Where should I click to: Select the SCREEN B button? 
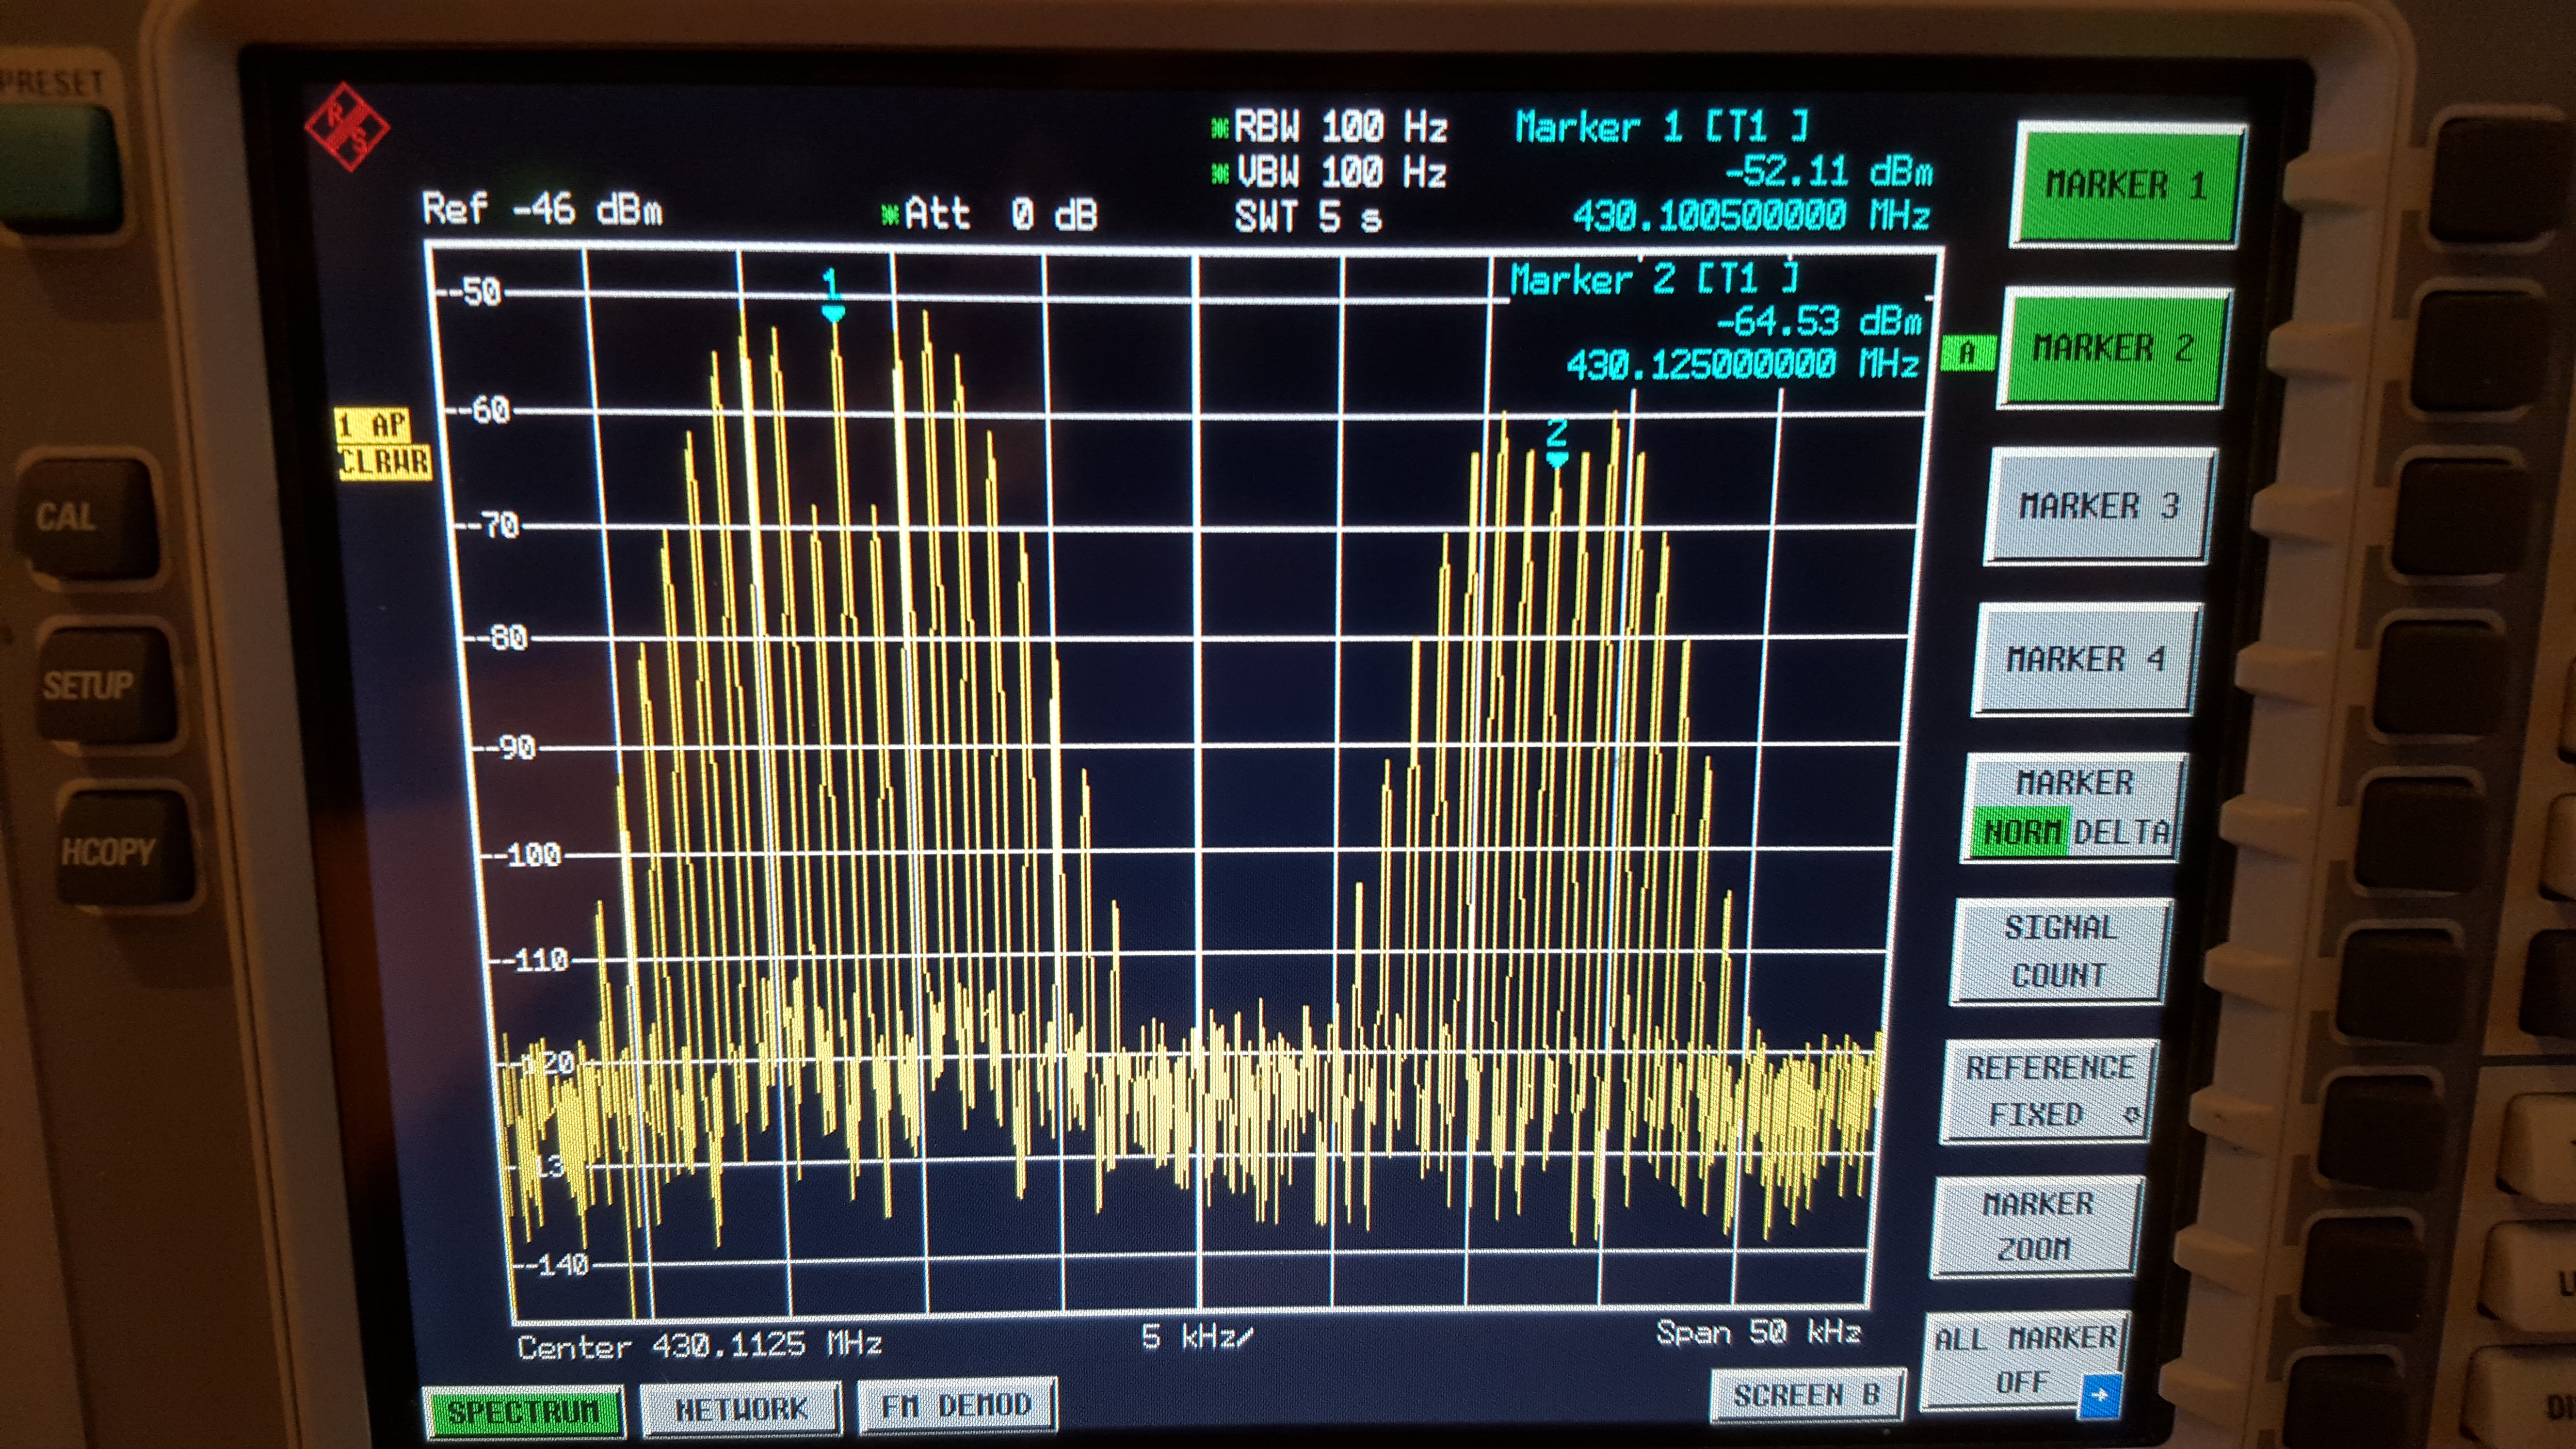(1807, 1394)
